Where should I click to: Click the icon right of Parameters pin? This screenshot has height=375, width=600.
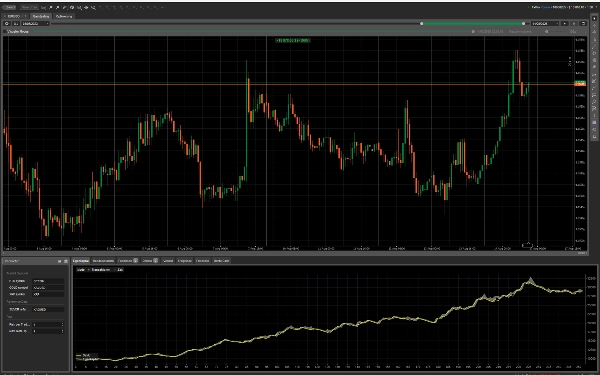point(65,261)
